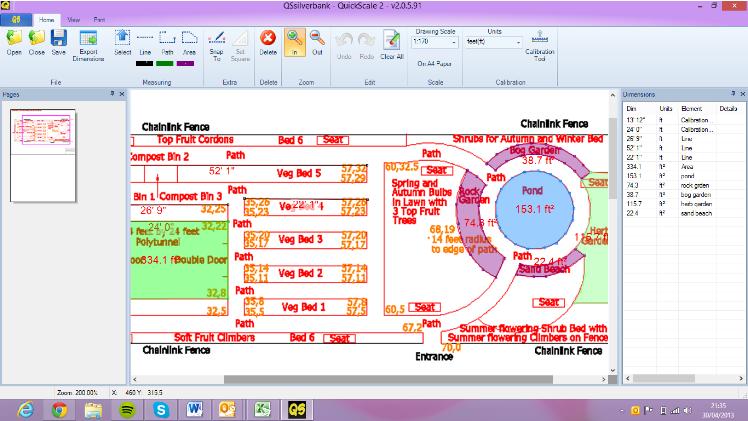Enable the Snap To tool
Screen dimensions: 748x421
217,45
